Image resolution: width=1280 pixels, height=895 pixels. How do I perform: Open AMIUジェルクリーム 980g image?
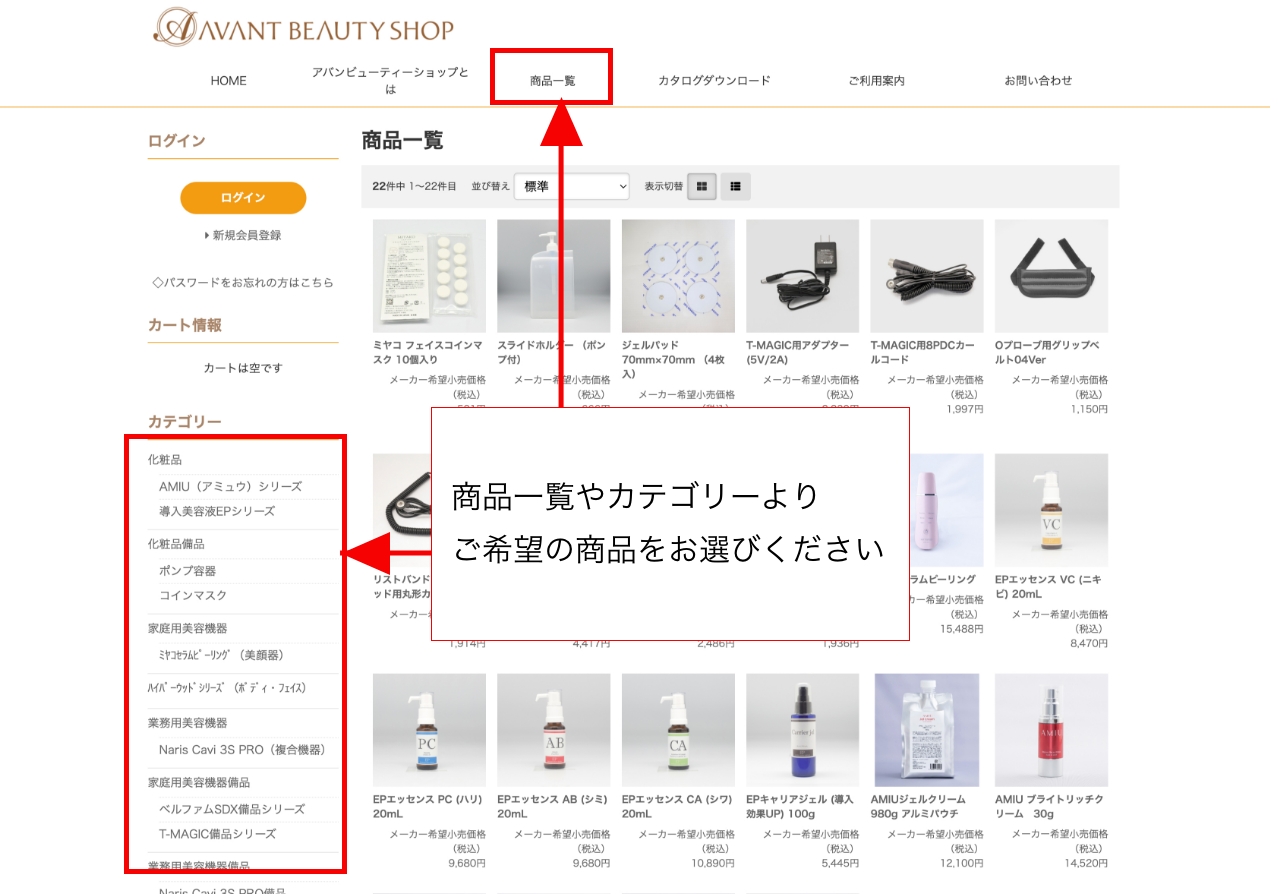[x=927, y=730]
